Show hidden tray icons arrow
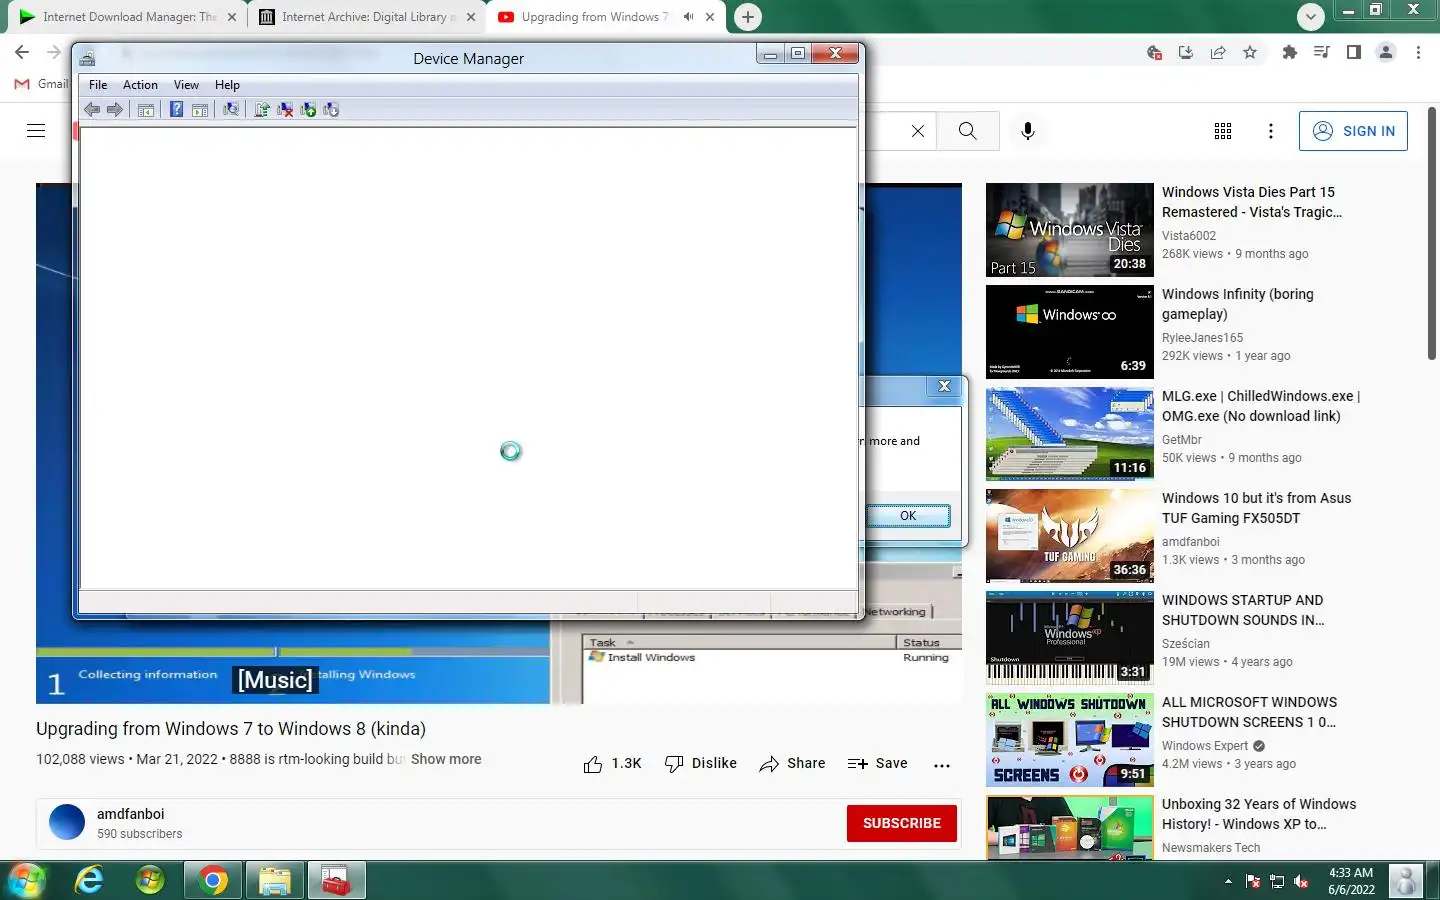The image size is (1440, 900). [1228, 881]
